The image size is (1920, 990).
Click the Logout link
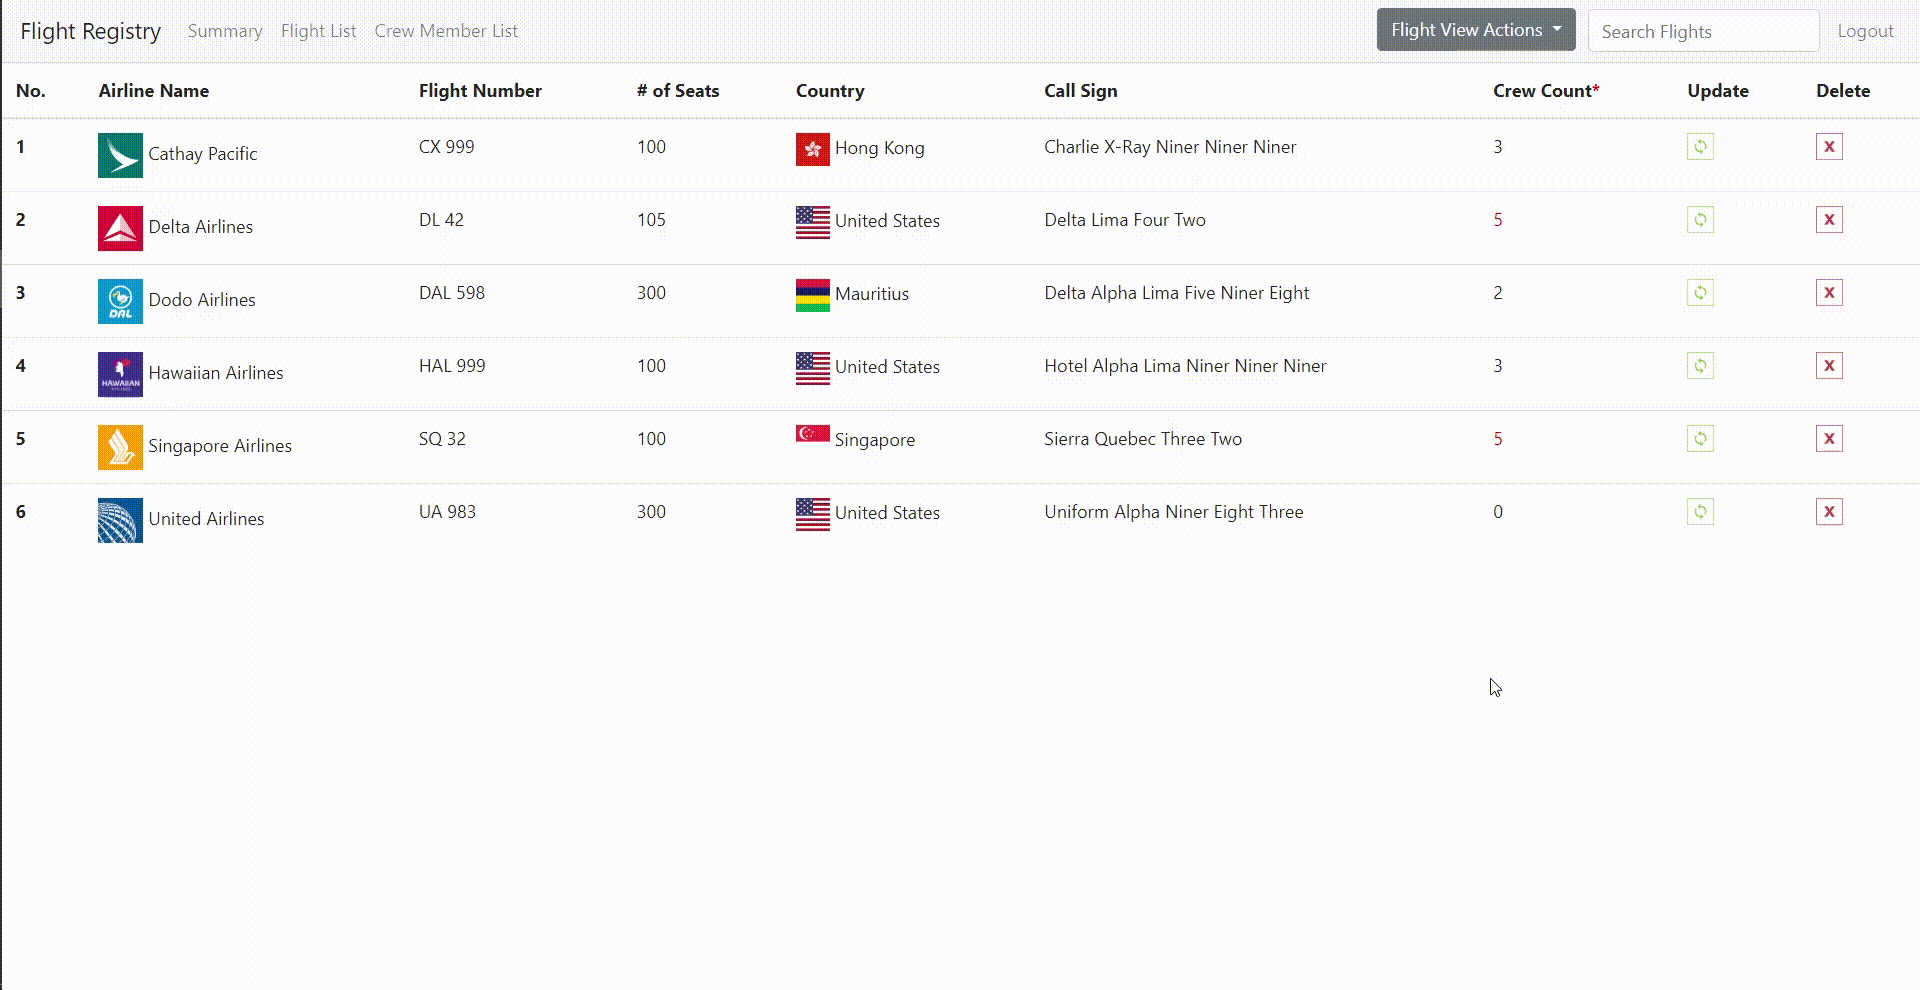click(1865, 31)
